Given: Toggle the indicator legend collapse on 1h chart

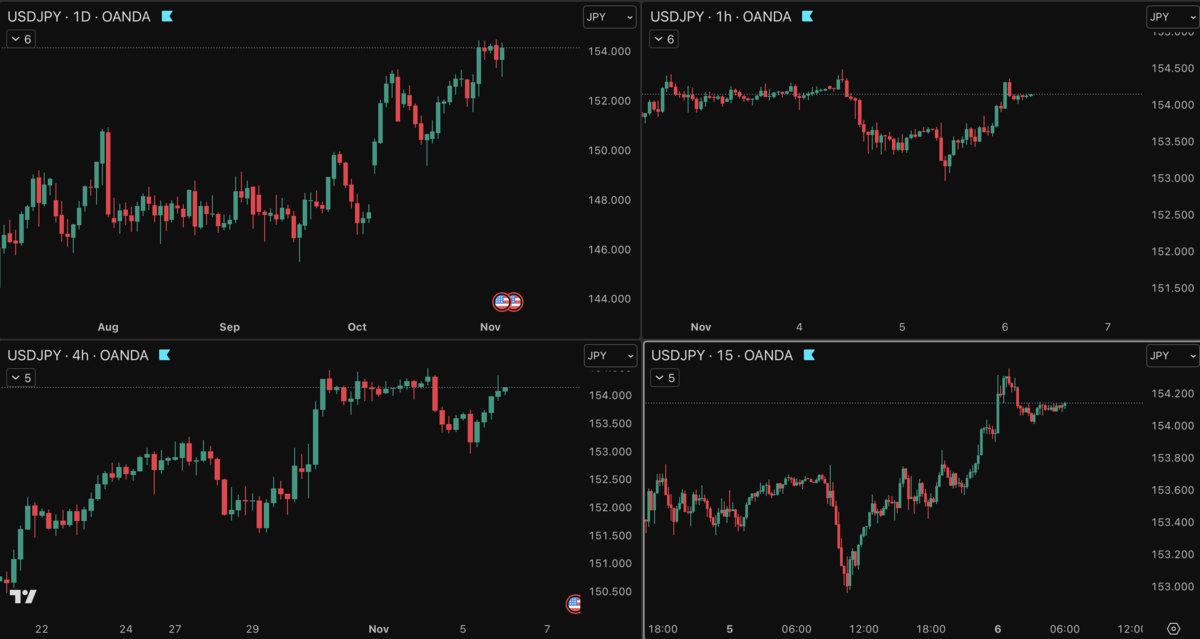Looking at the screenshot, I should [x=664, y=39].
